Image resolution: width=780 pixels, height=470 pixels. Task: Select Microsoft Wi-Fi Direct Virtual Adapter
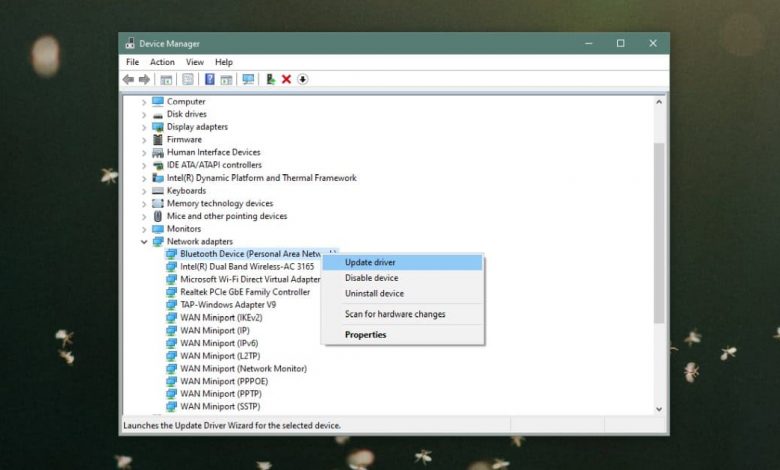(x=250, y=280)
